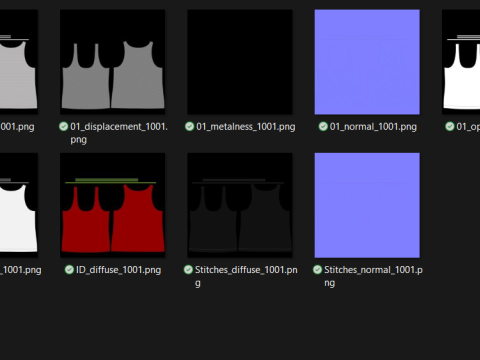This screenshot has width=480, height=360.
Task: Click sync status icon beside 01_normal_1001.png
Action: pyautogui.click(x=323, y=126)
